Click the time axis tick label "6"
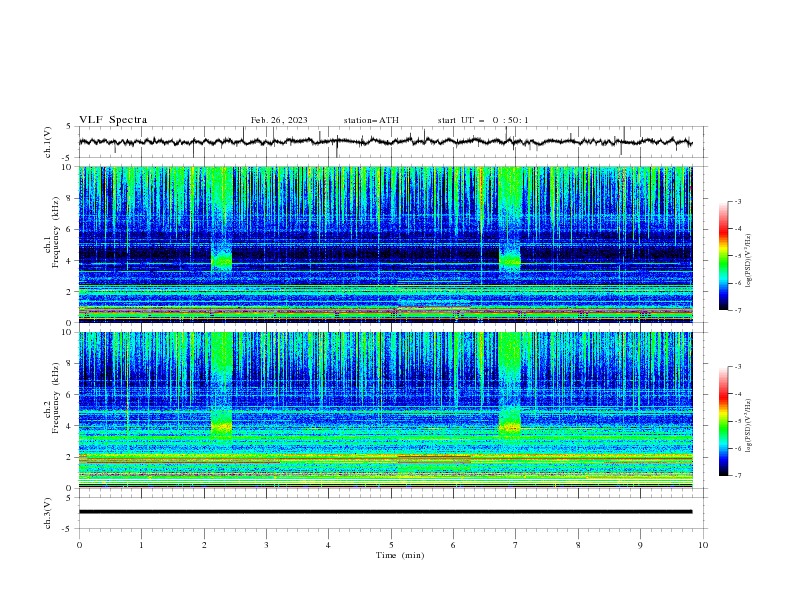 tap(453, 545)
